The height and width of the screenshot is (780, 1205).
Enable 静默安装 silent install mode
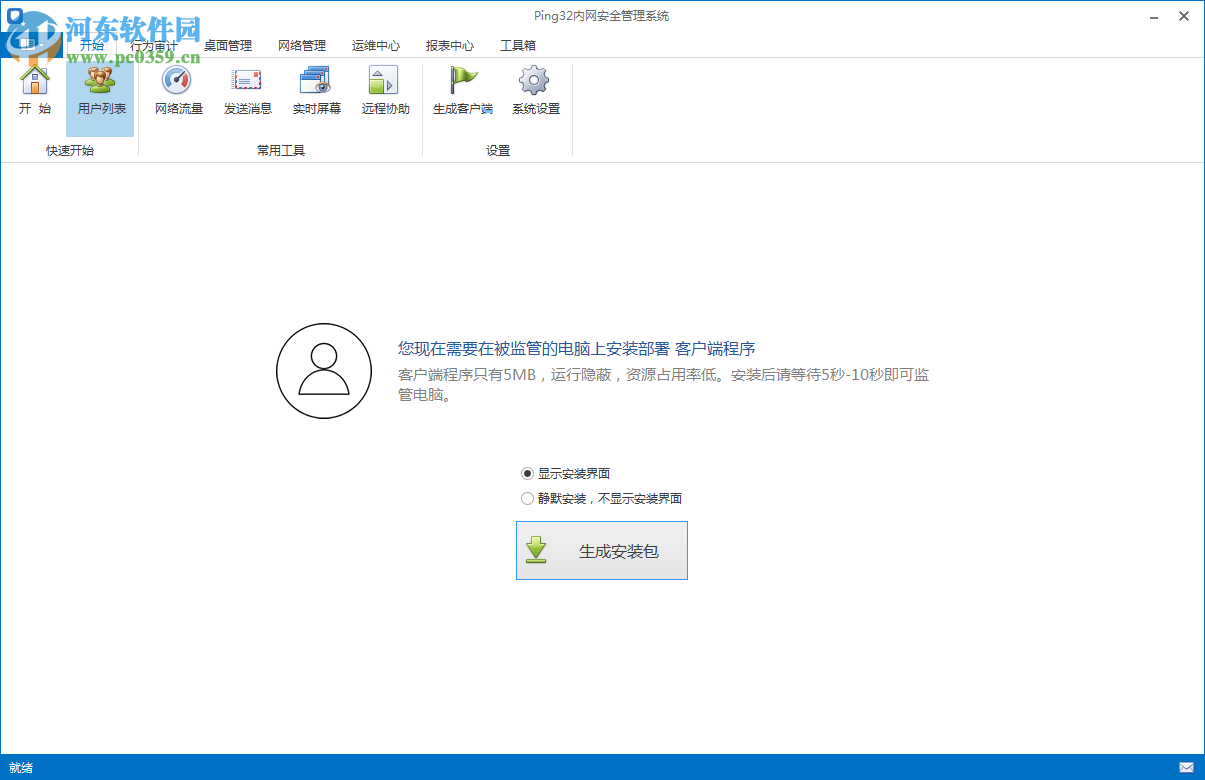(x=527, y=498)
